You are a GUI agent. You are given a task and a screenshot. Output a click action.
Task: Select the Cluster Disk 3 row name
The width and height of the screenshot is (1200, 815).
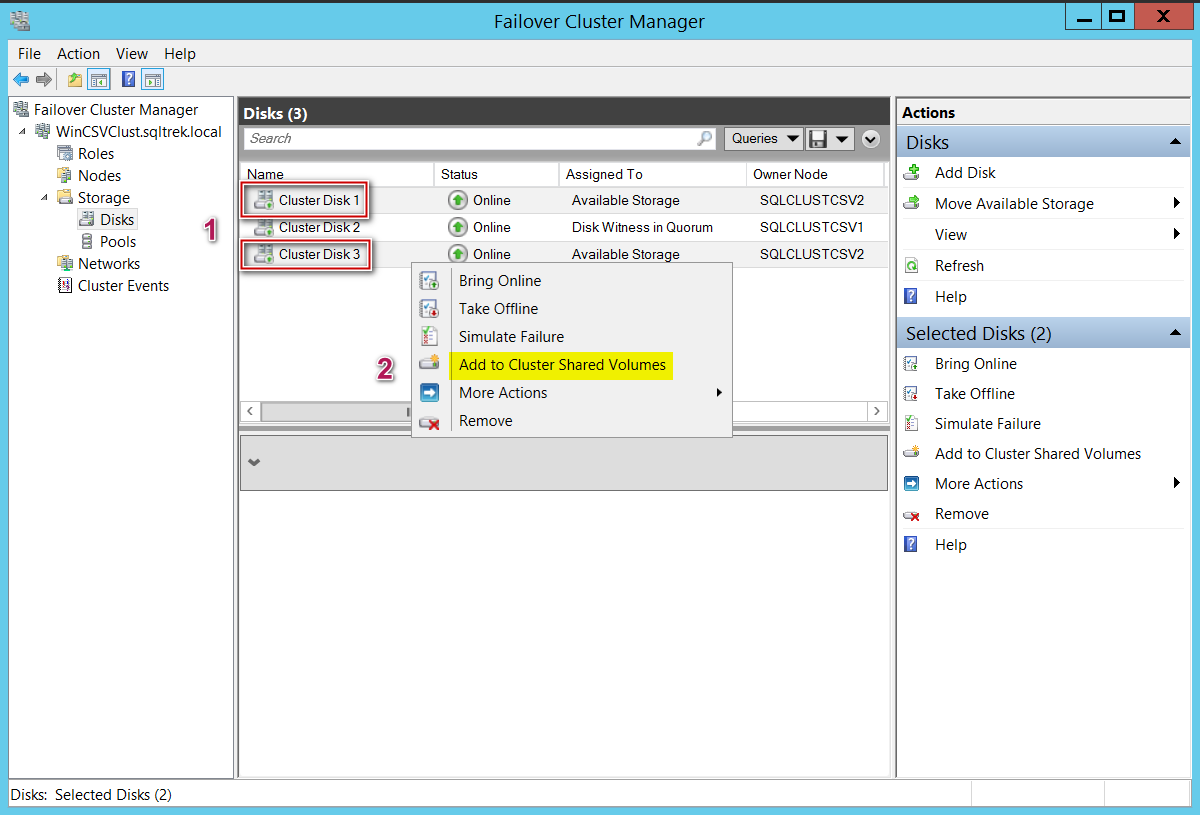[x=319, y=254]
